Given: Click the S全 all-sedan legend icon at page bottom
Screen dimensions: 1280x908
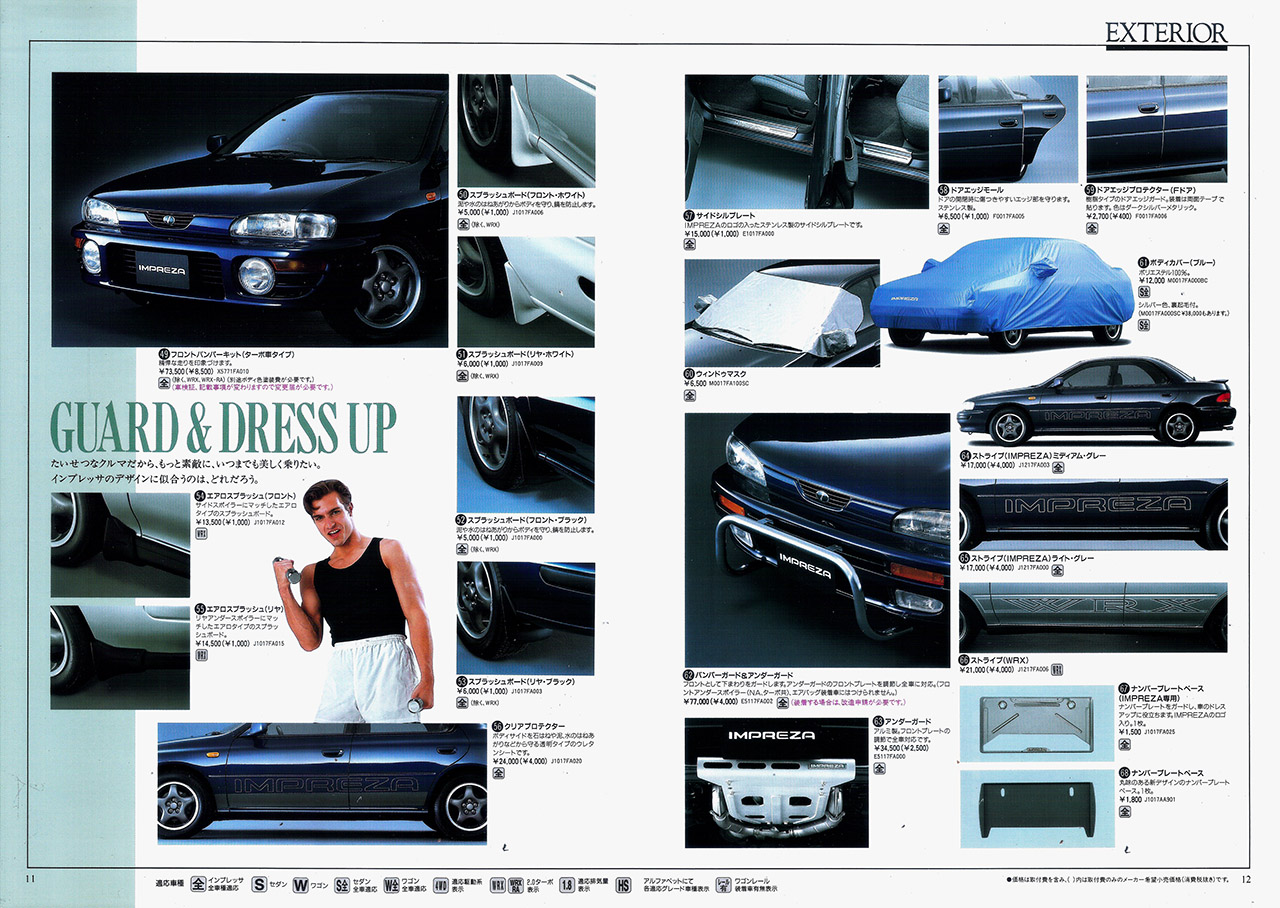Looking at the screenshot, I should point(343,885).
